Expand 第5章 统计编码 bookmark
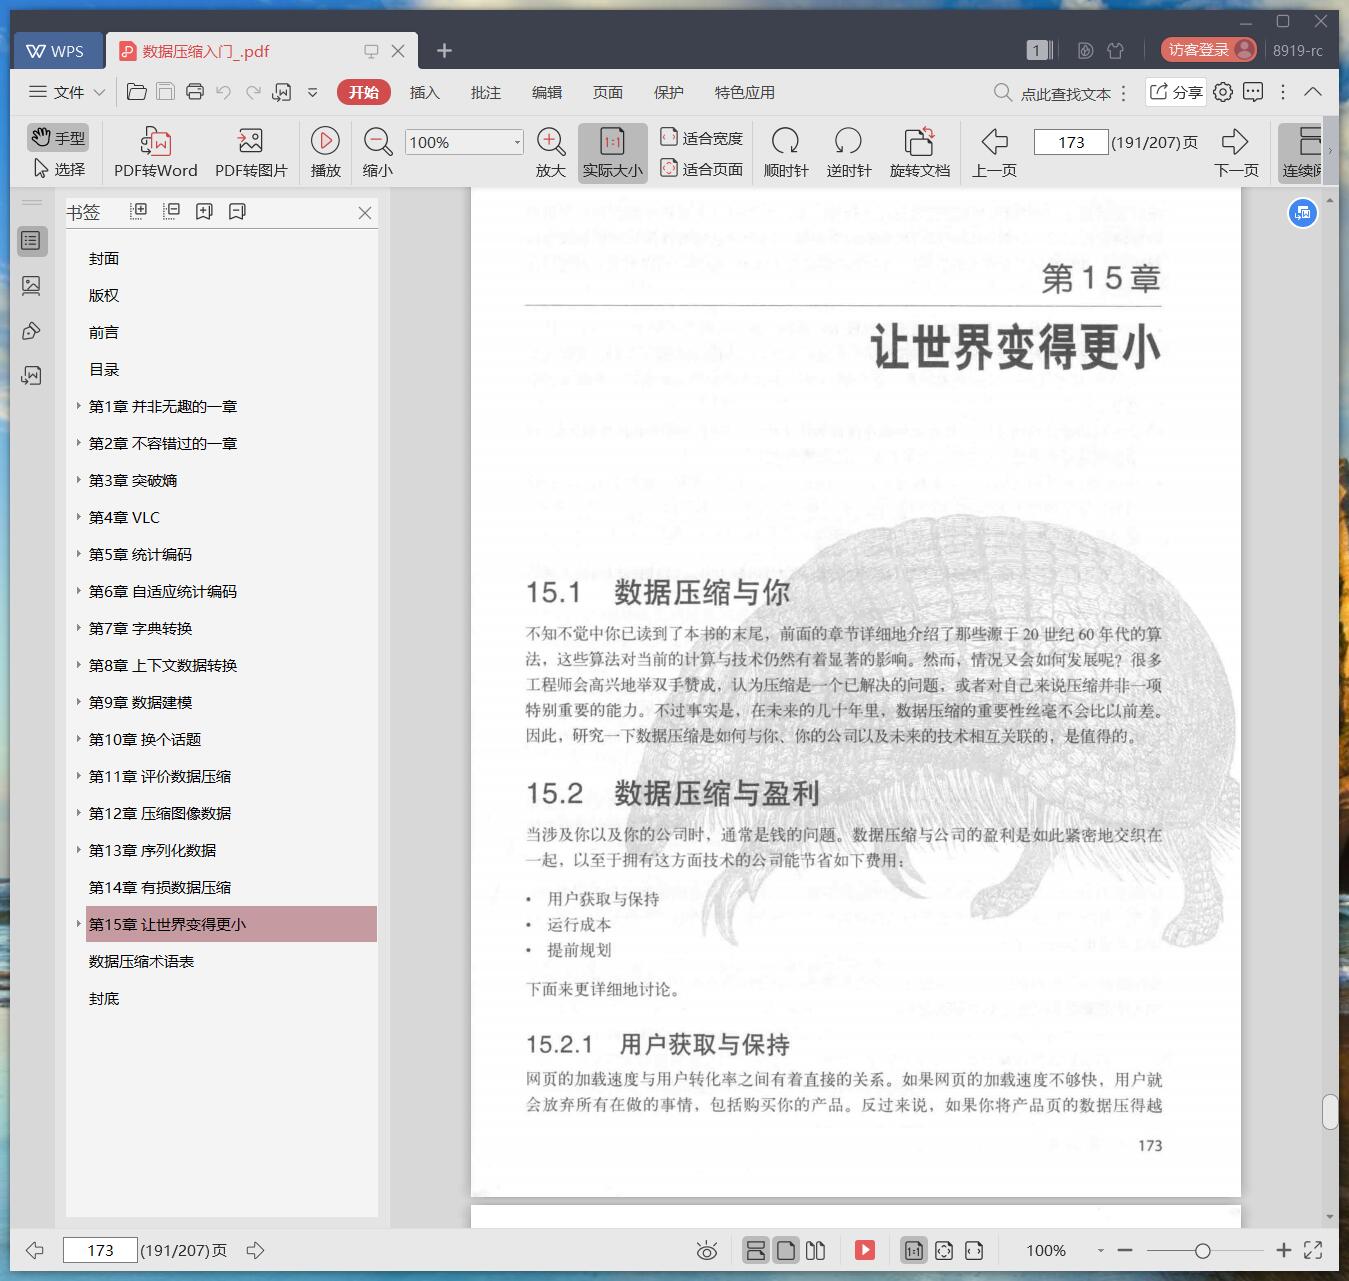Image resolution: width=1349 pixels, height=1281 pixels. click(x=79, y=554)
